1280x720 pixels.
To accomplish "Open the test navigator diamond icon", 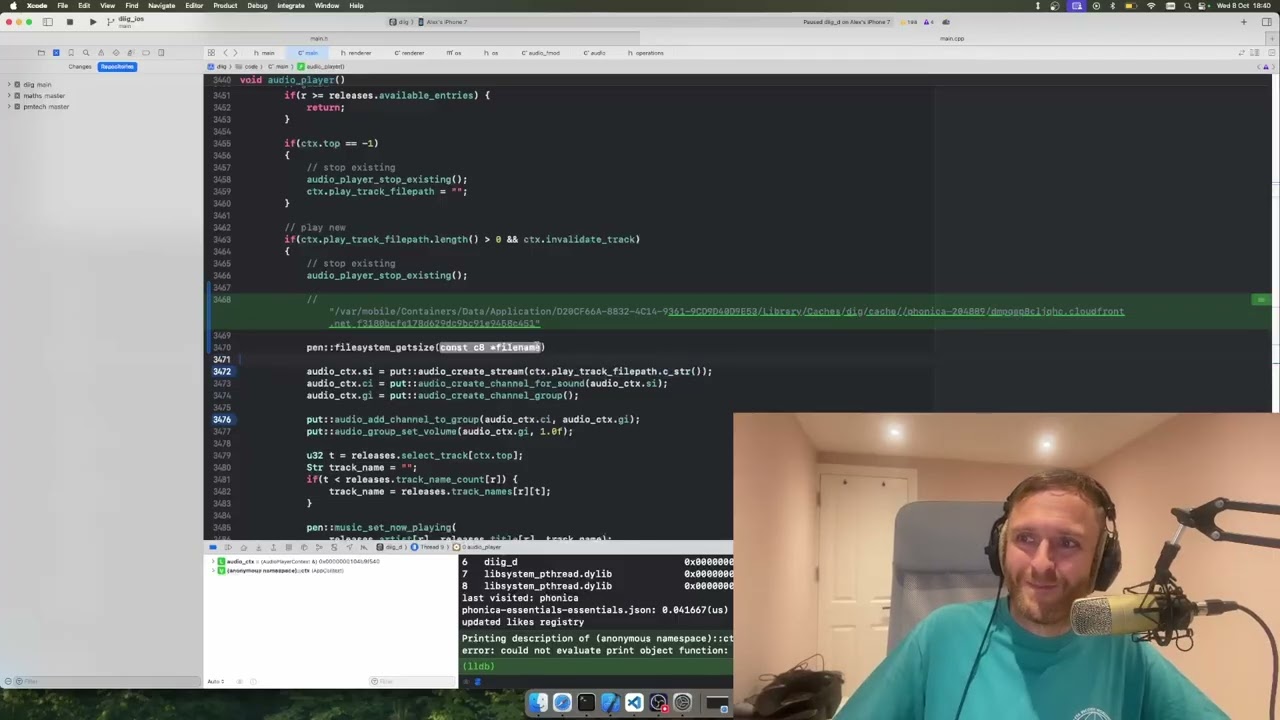I will 116,52.
